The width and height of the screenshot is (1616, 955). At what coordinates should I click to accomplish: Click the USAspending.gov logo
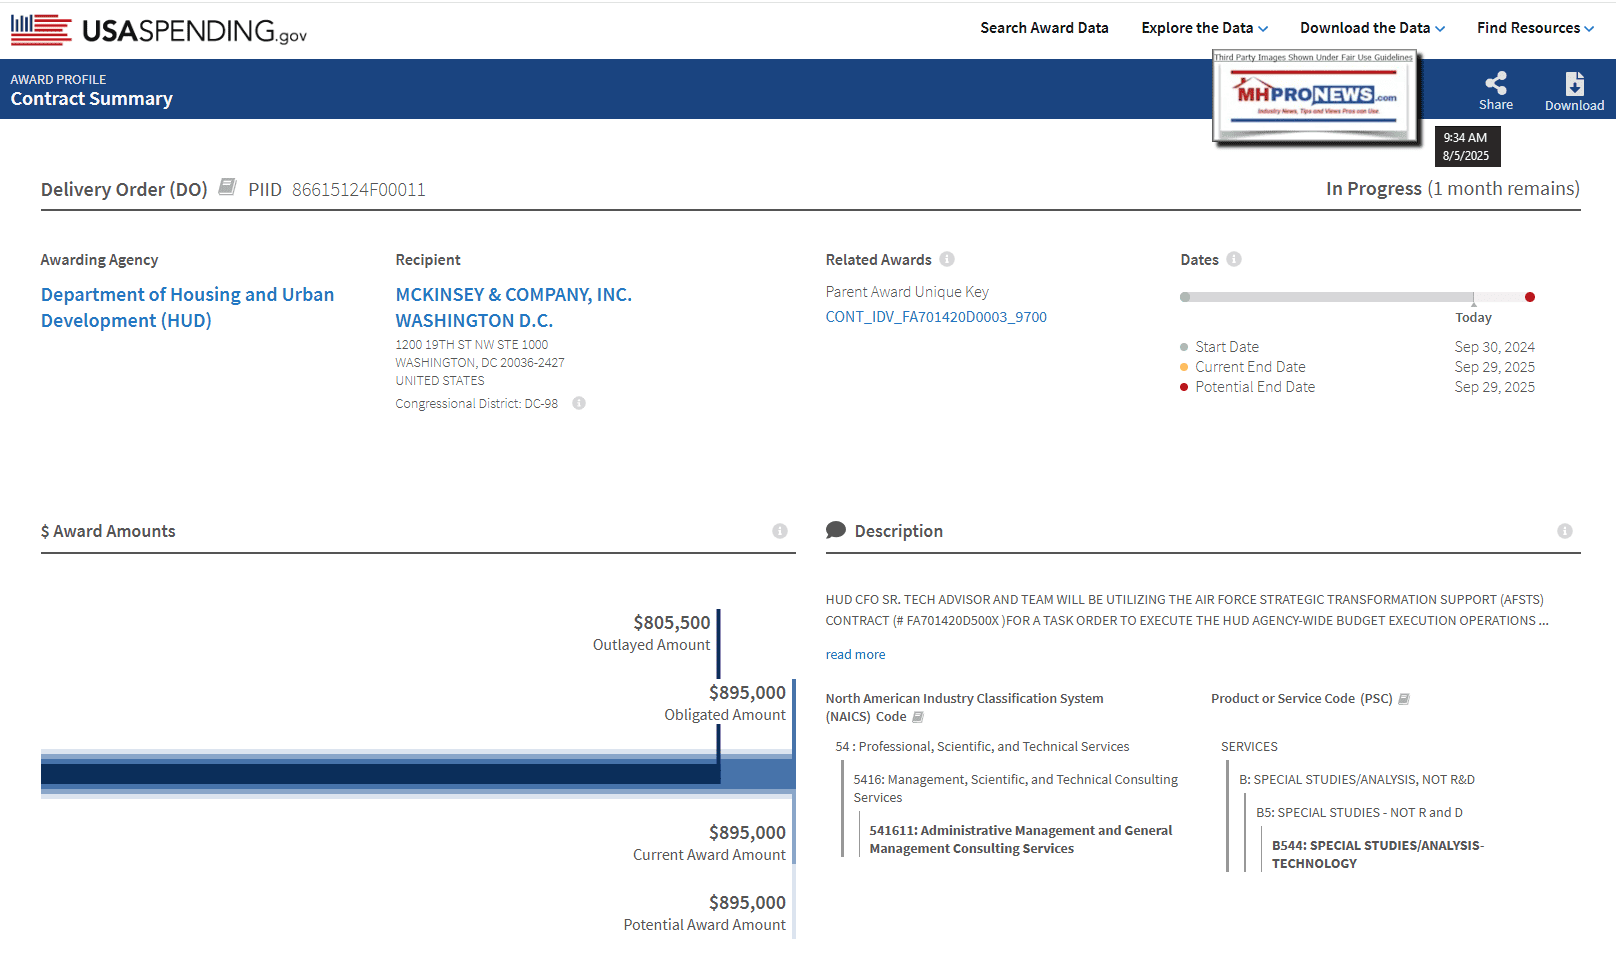(x=159, y=30)
